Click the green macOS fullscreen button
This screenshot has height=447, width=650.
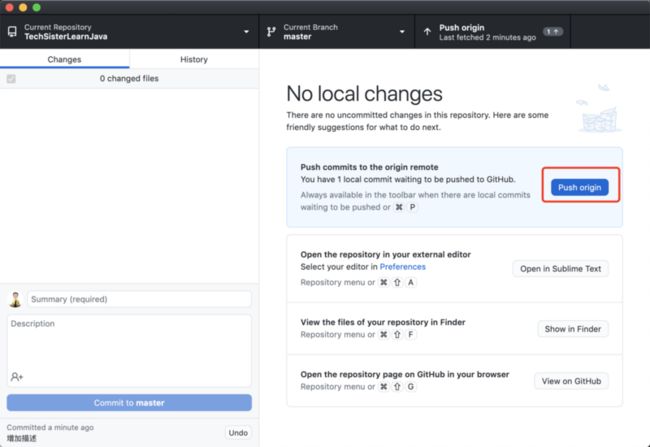coord(36,7)
